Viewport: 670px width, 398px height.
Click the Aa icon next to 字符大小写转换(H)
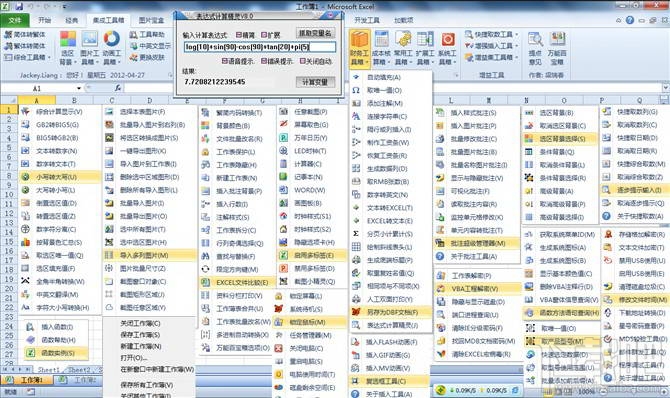(x=26, y=307)
